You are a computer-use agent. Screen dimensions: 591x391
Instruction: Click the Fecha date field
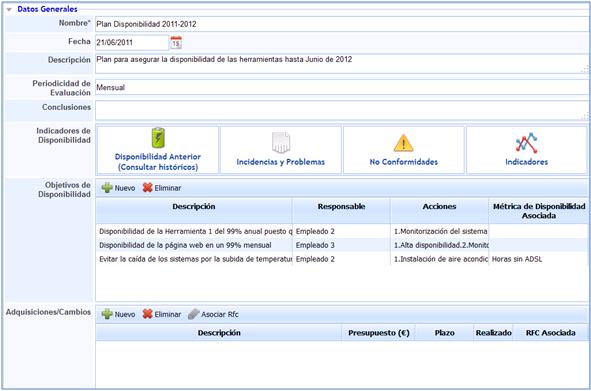pos(132,42)
